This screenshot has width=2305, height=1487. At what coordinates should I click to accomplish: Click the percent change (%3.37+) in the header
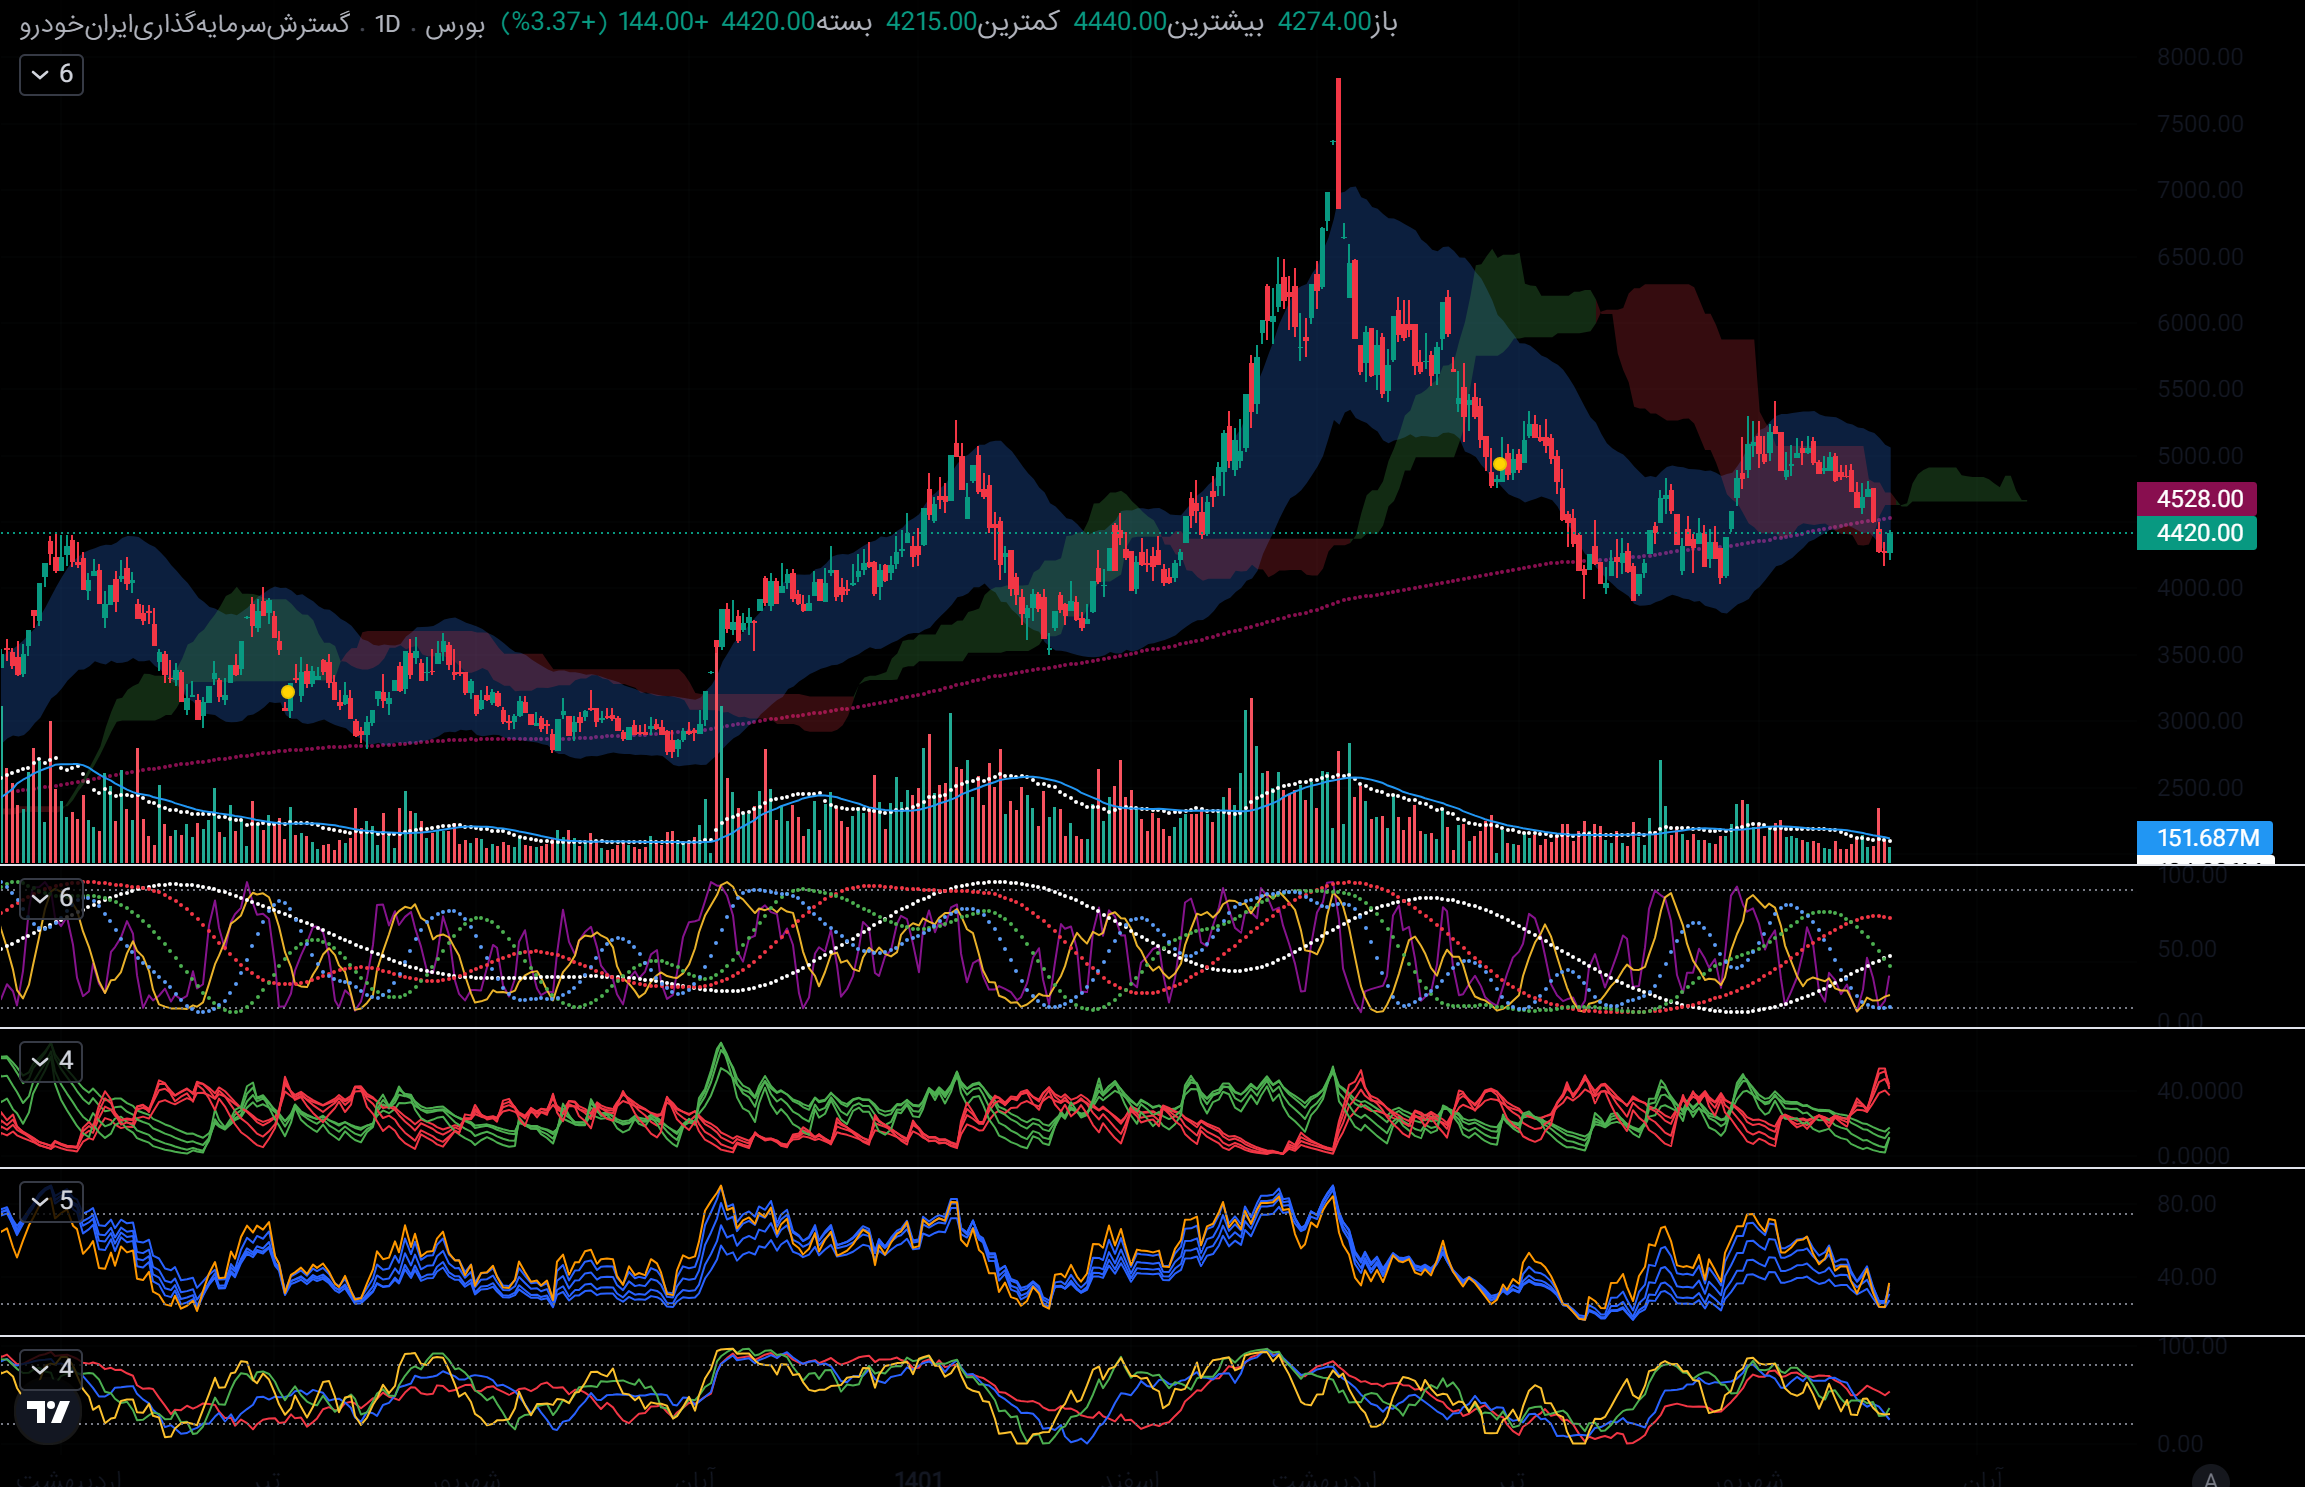(554, 22)
